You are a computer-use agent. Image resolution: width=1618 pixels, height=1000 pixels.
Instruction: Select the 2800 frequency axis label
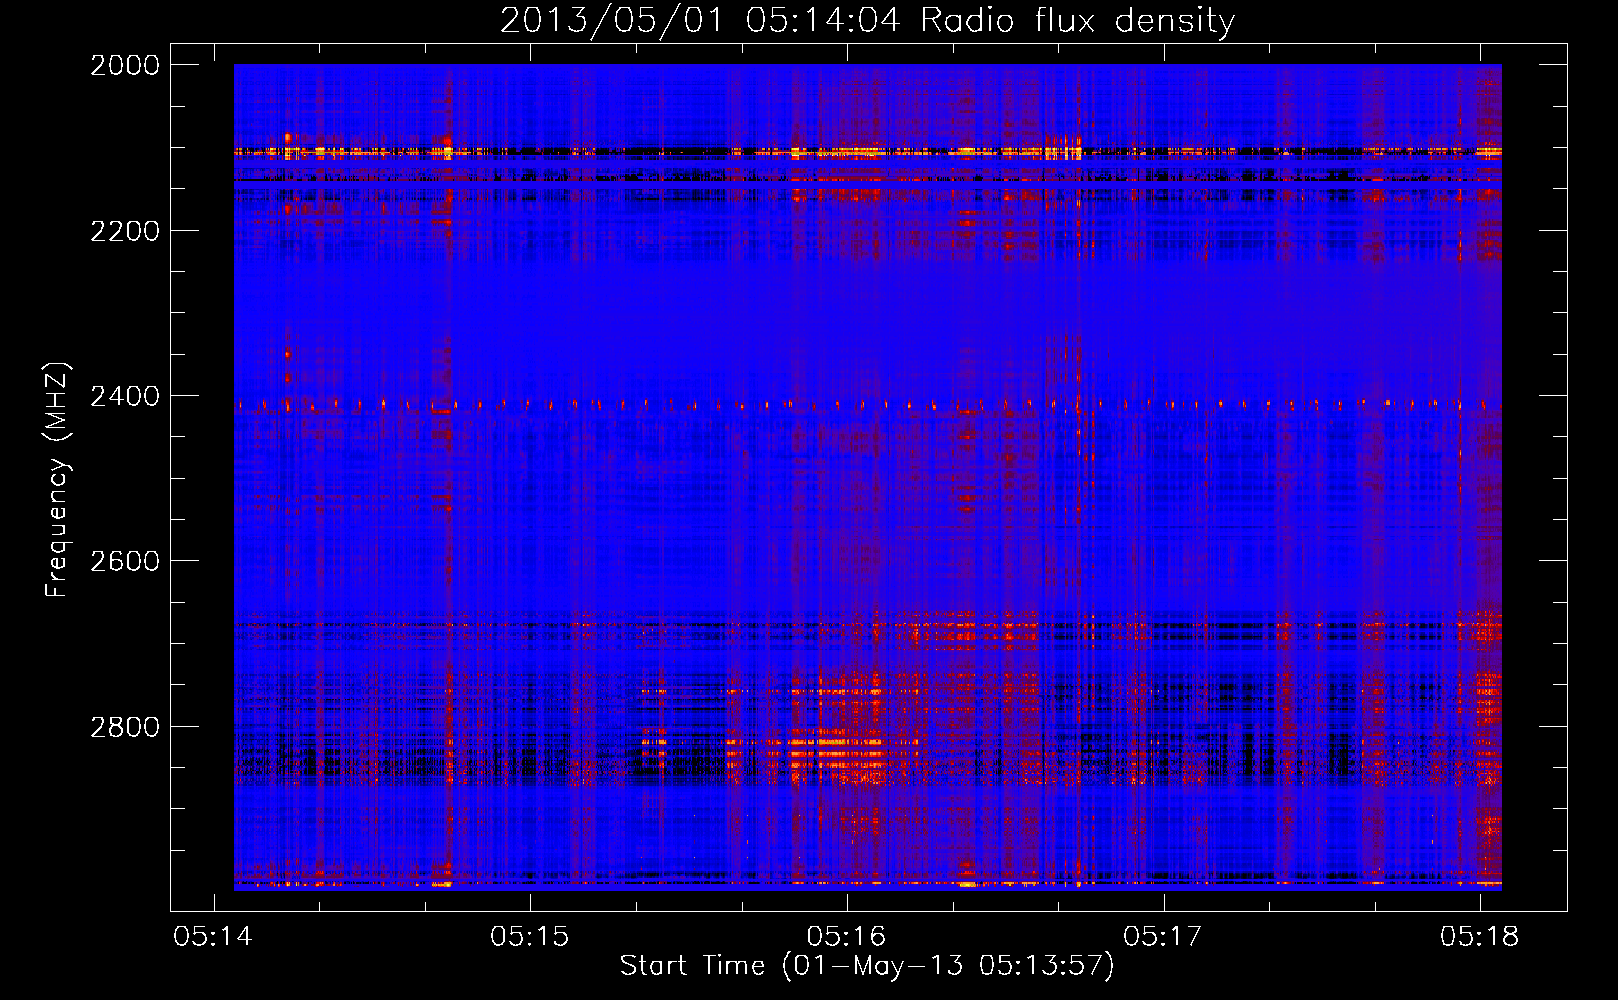125,727
